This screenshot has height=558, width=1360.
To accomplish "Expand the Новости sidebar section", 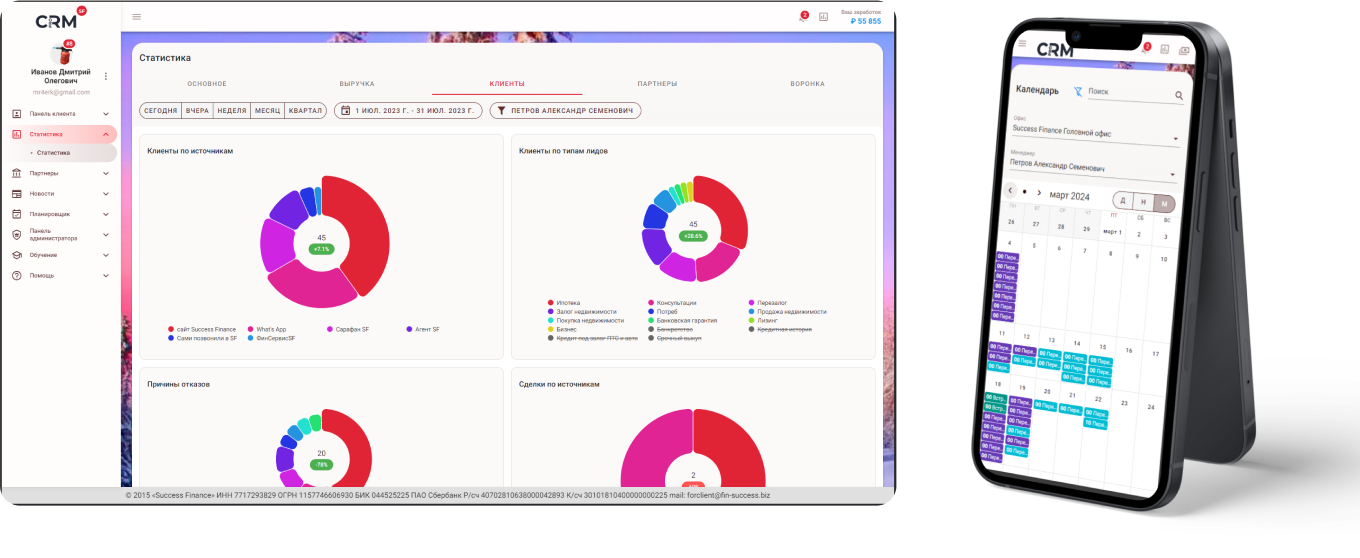I will 106,193.
